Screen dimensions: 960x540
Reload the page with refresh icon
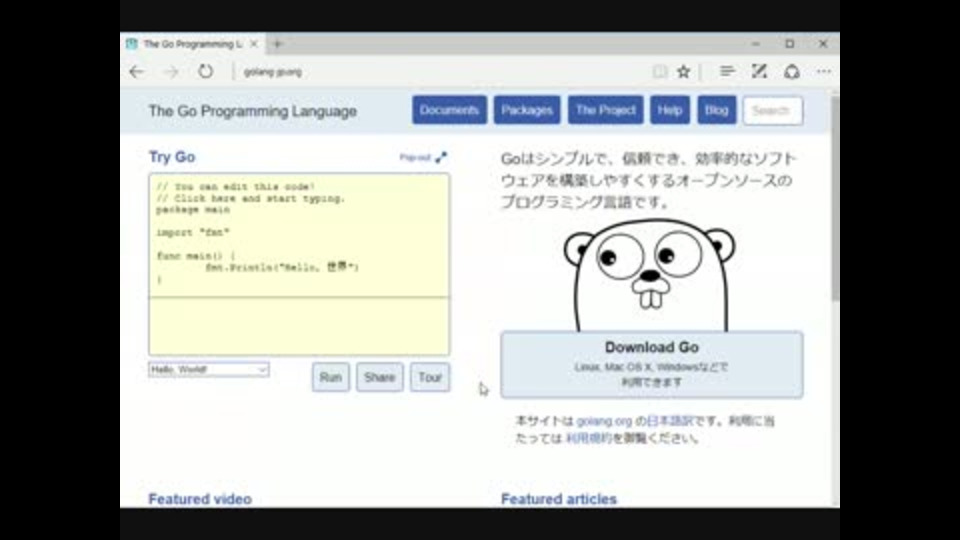coord(206,72)
